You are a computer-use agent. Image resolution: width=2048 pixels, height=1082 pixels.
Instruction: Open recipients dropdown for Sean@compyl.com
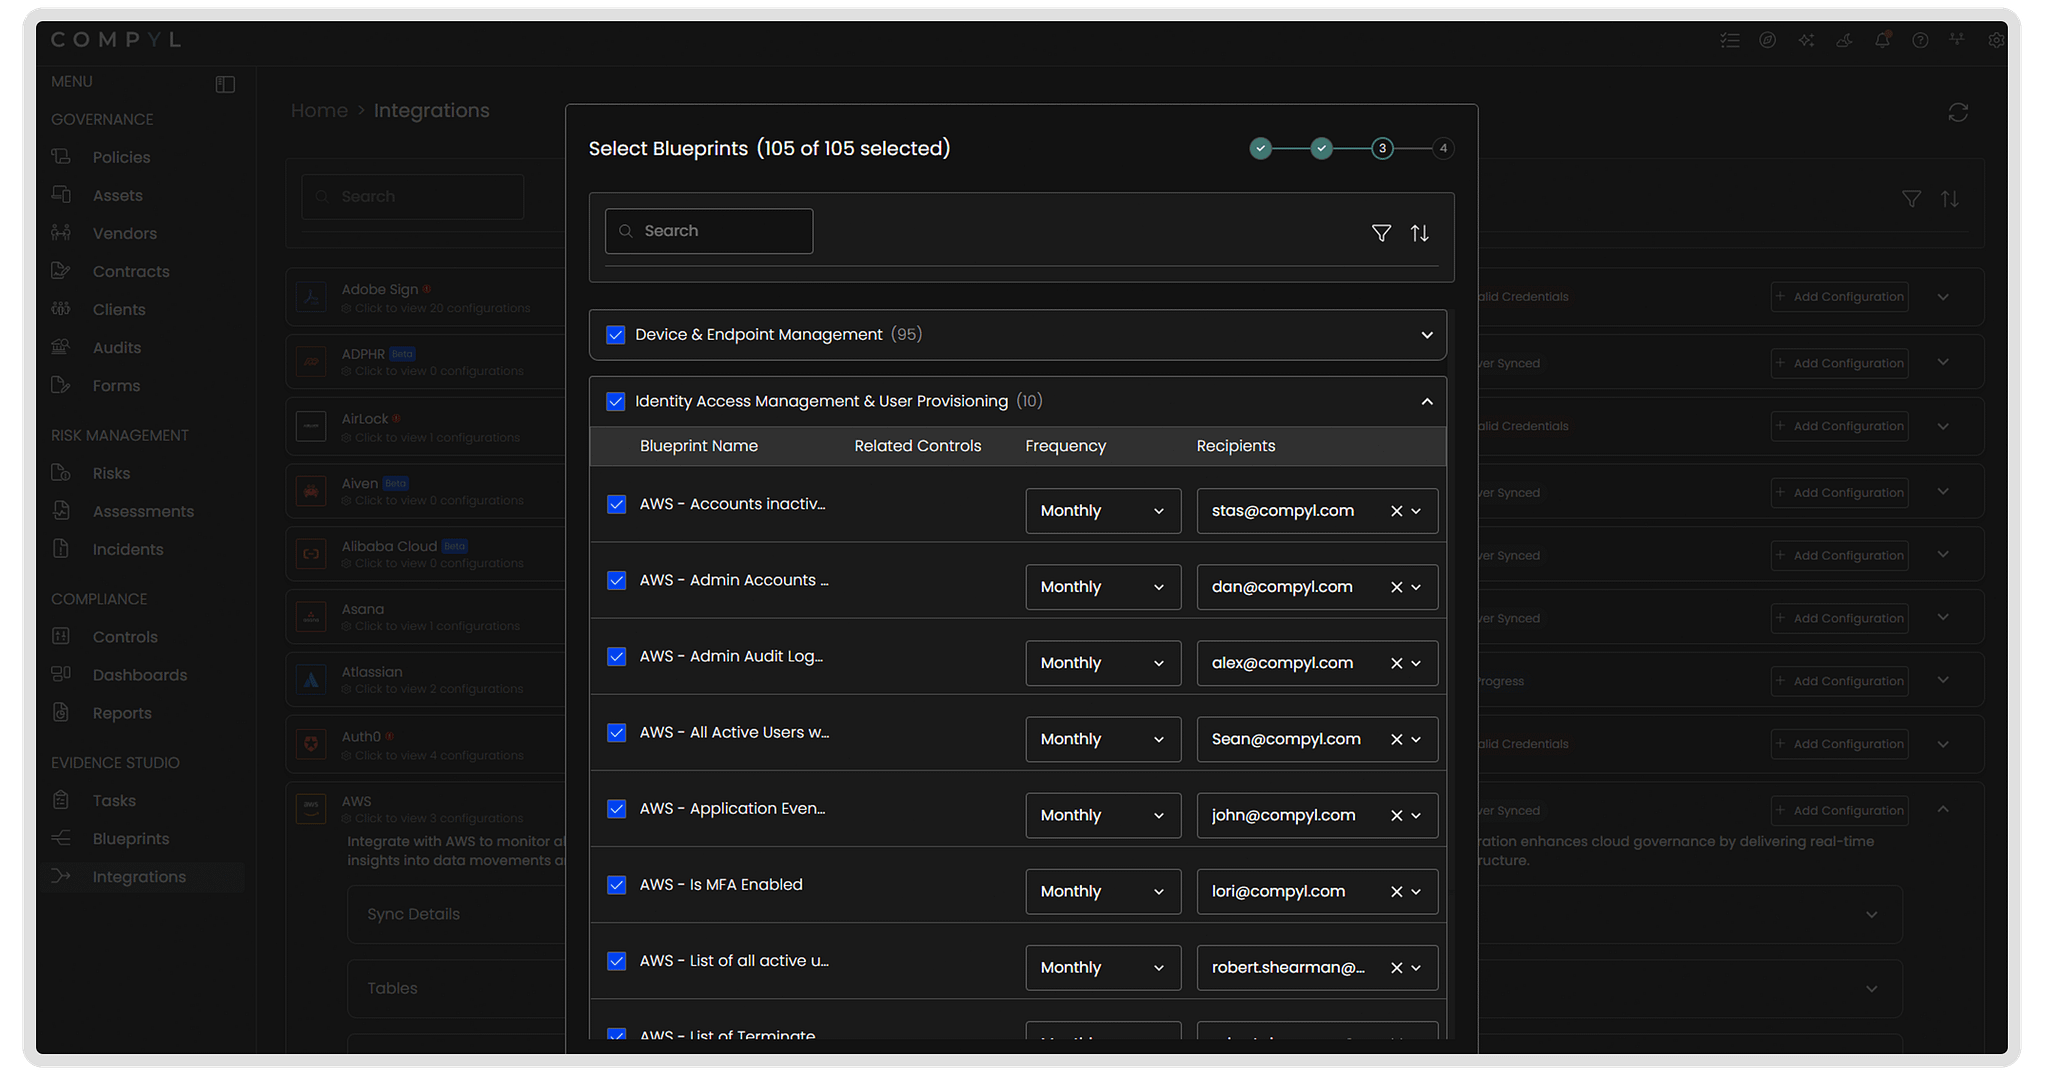click(x=1416, y=739)
